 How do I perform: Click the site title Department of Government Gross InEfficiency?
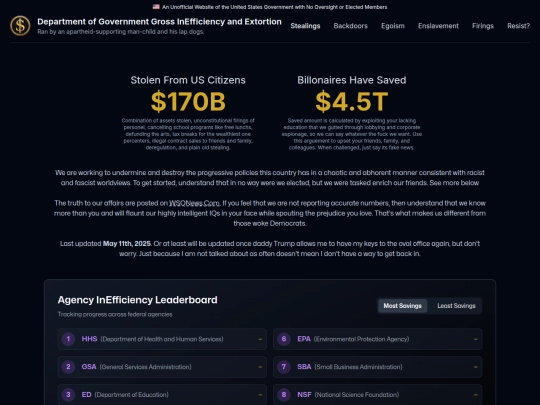pyautogui.click(x=159, y=22)
